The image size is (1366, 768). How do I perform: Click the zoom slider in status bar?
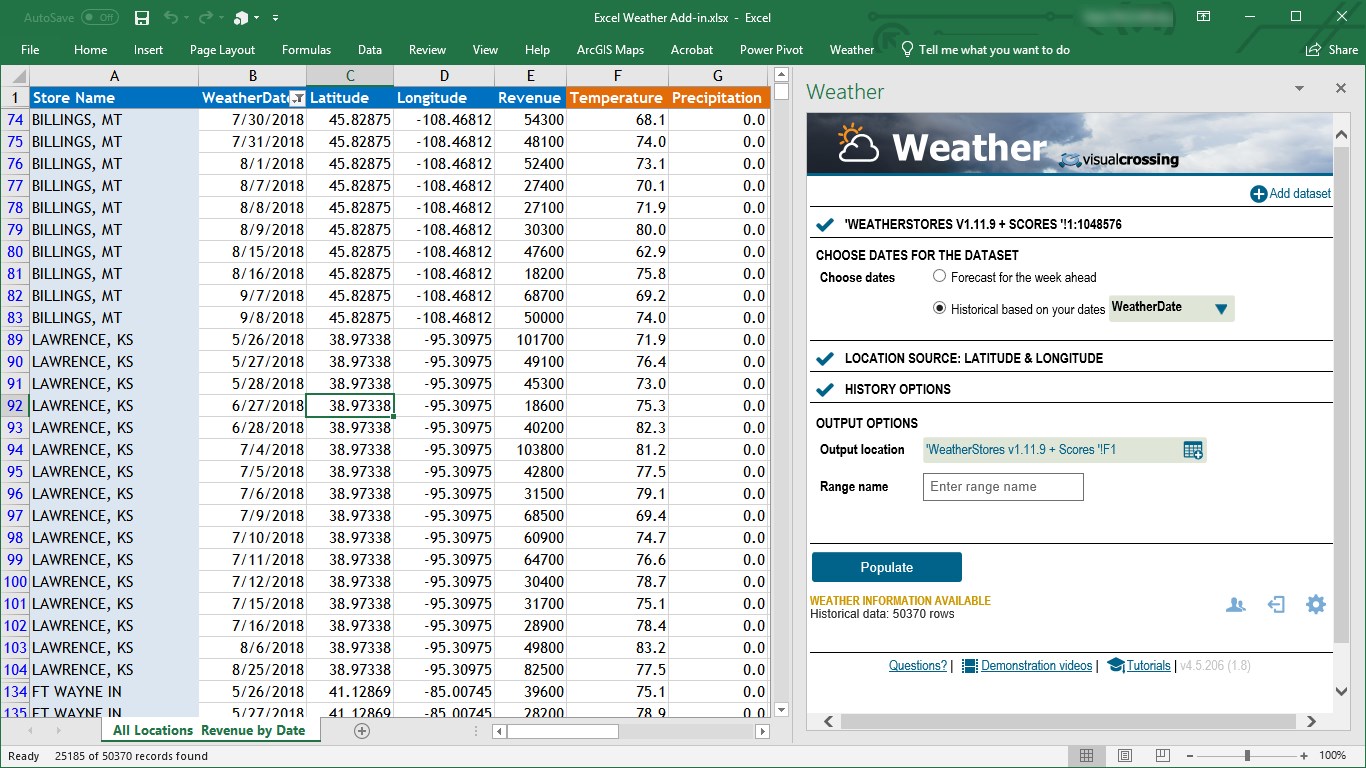pos(1247,756)
